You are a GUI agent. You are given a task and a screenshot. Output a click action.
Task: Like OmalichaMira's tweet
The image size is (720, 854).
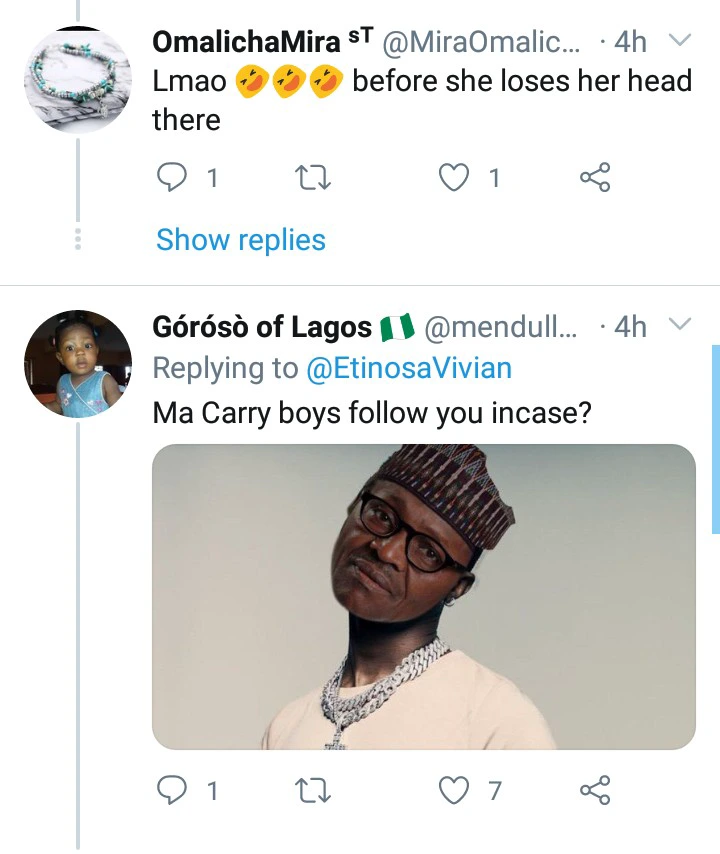pos(455,178)
